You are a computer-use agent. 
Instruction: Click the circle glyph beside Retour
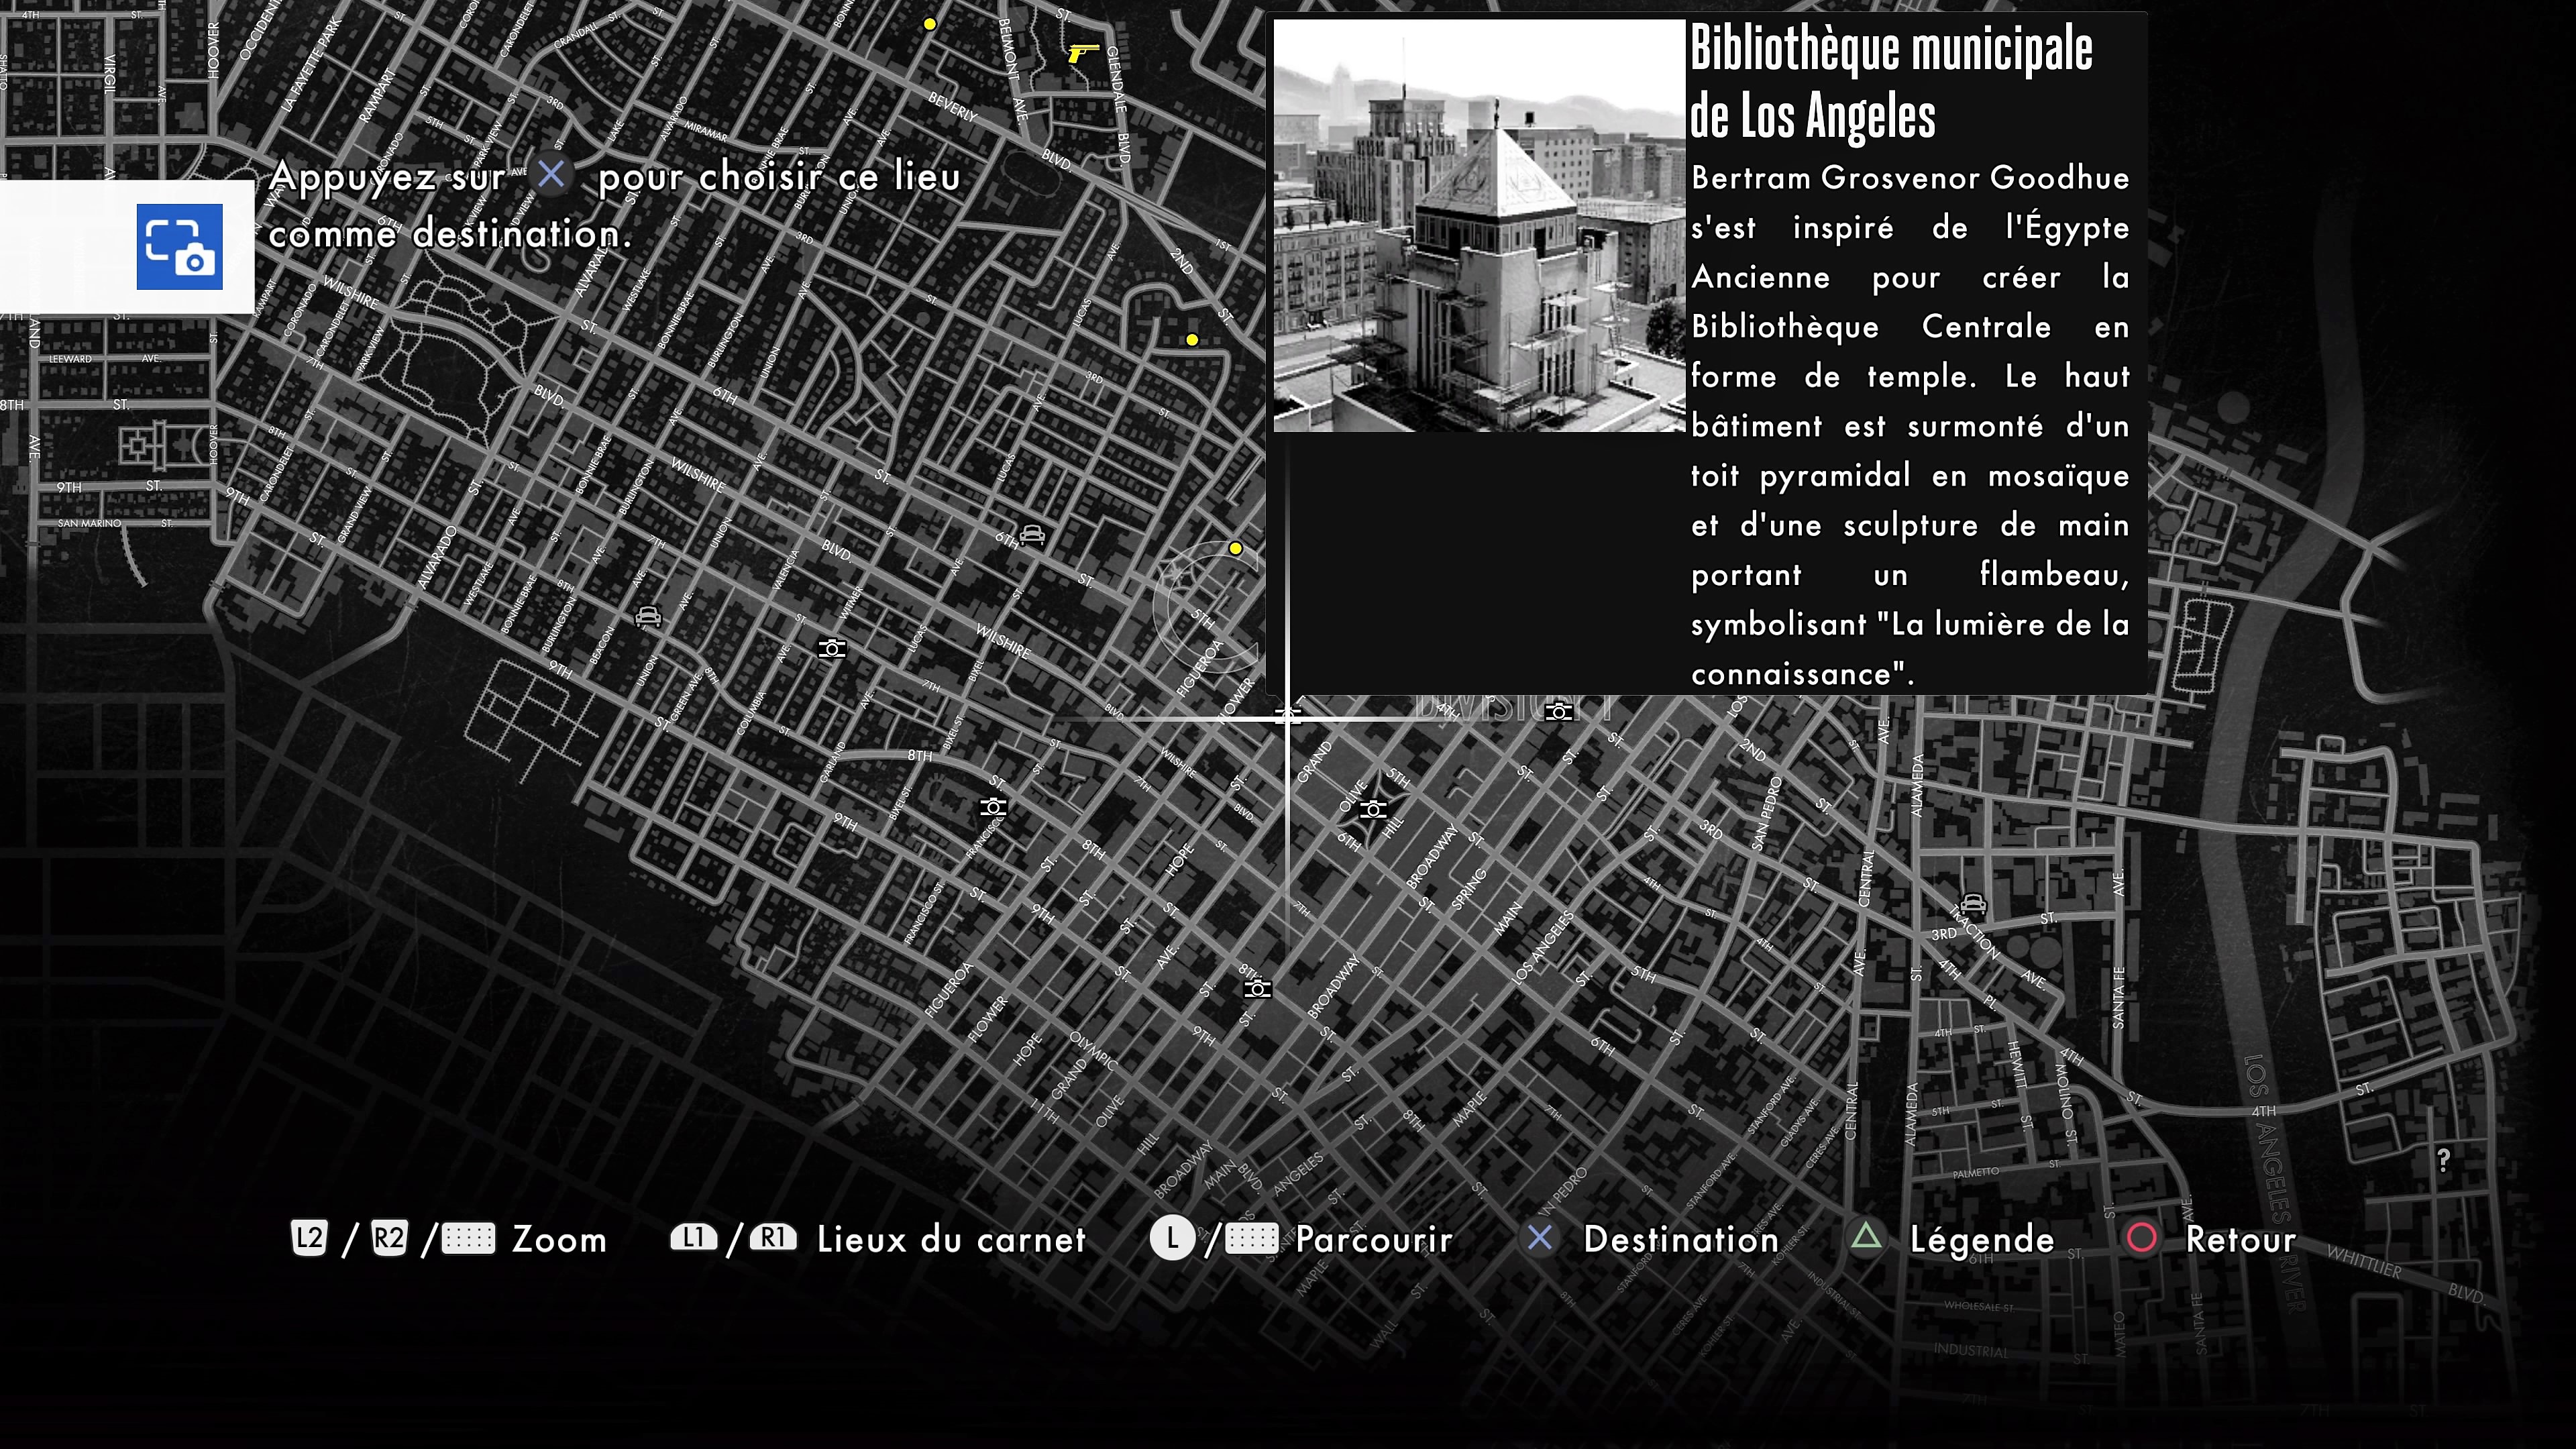[2142, 1238]
